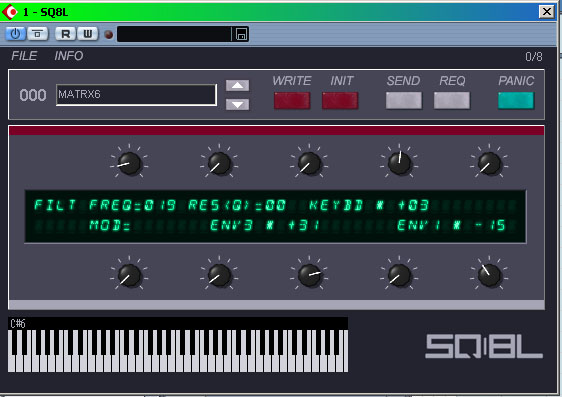Open the preset save icon
This screenshot has height=397, width=562.
point(241,34)
